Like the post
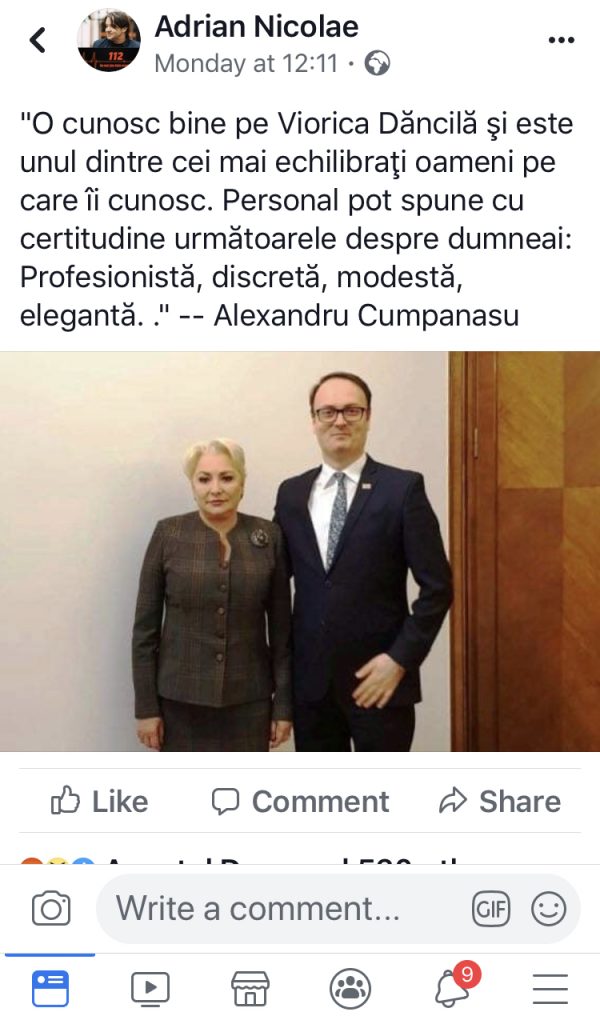Image resolution: width=600 pixels, height=1024 pixels. coord(100,801)
